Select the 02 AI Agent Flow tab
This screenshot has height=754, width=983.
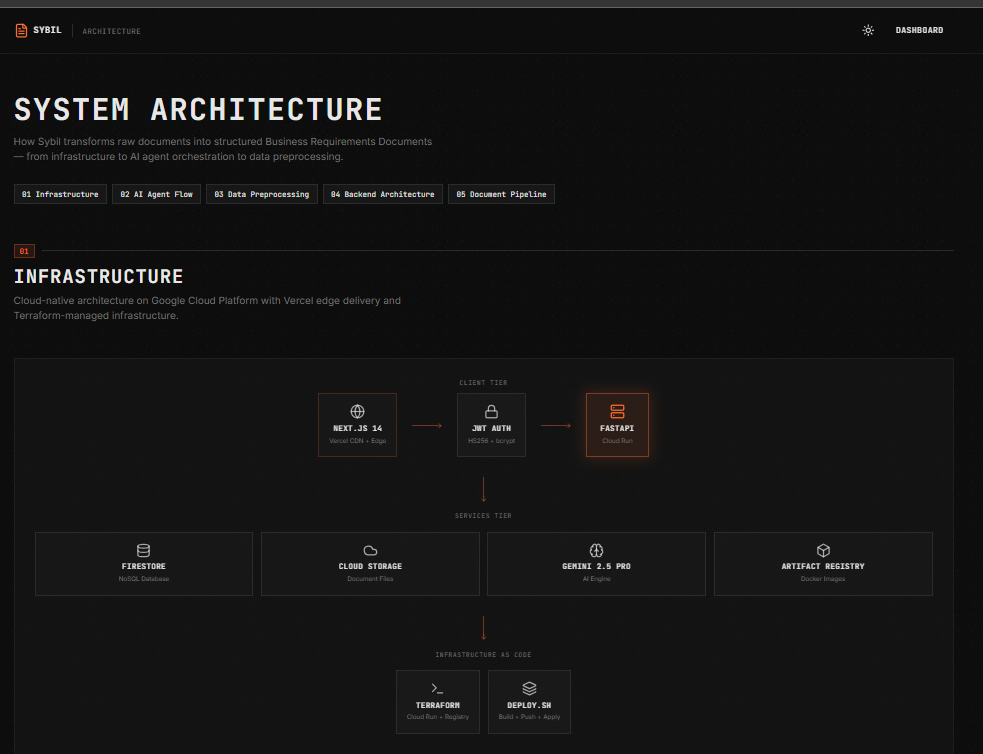tap(157, 194)
